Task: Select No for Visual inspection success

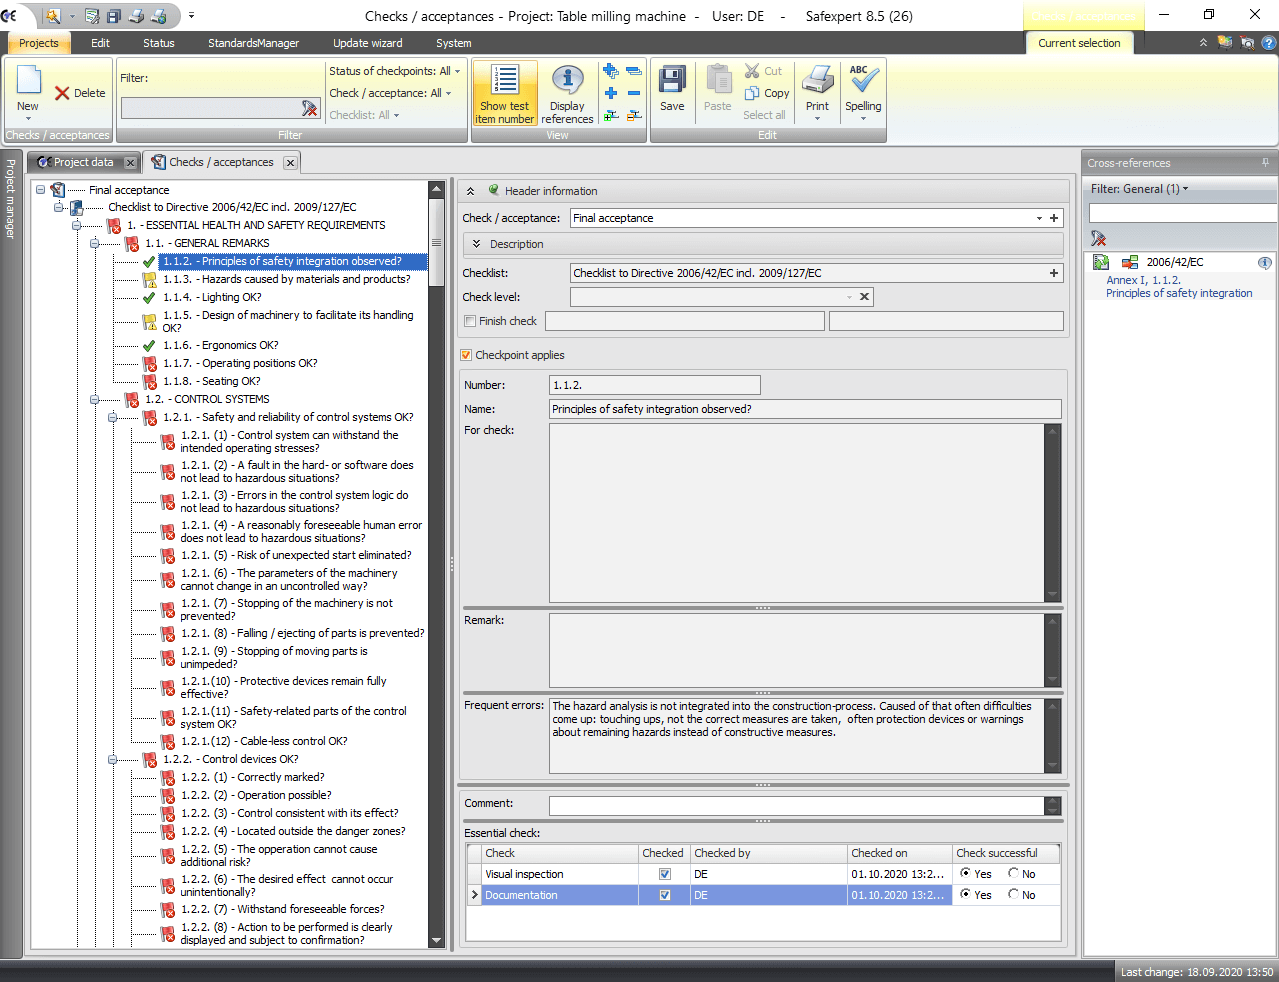Action: point(1014,873)
